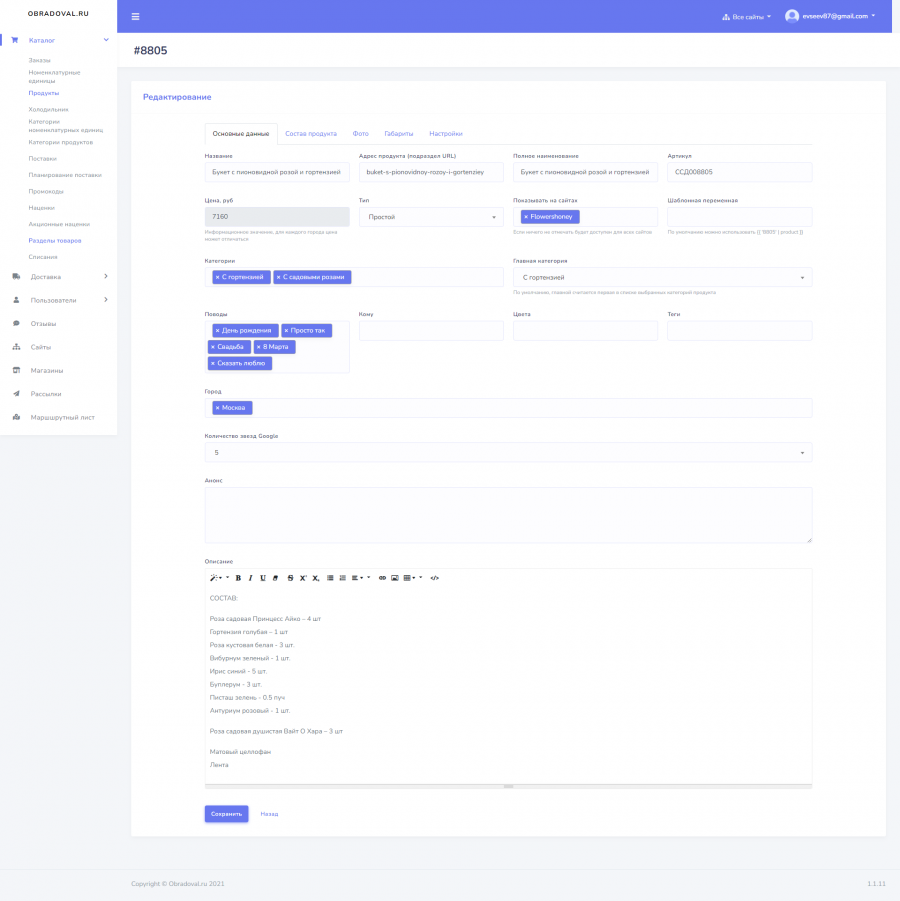Insert a link via the editor toolbar
900x901 pixels.
pyautogui.click(x=382, y=578)
